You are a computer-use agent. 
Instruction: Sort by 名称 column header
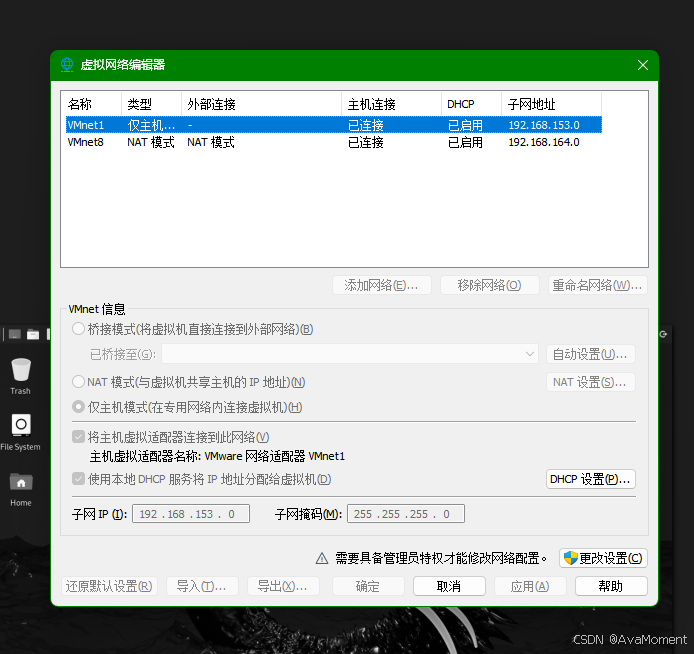[x=91, y=104]
